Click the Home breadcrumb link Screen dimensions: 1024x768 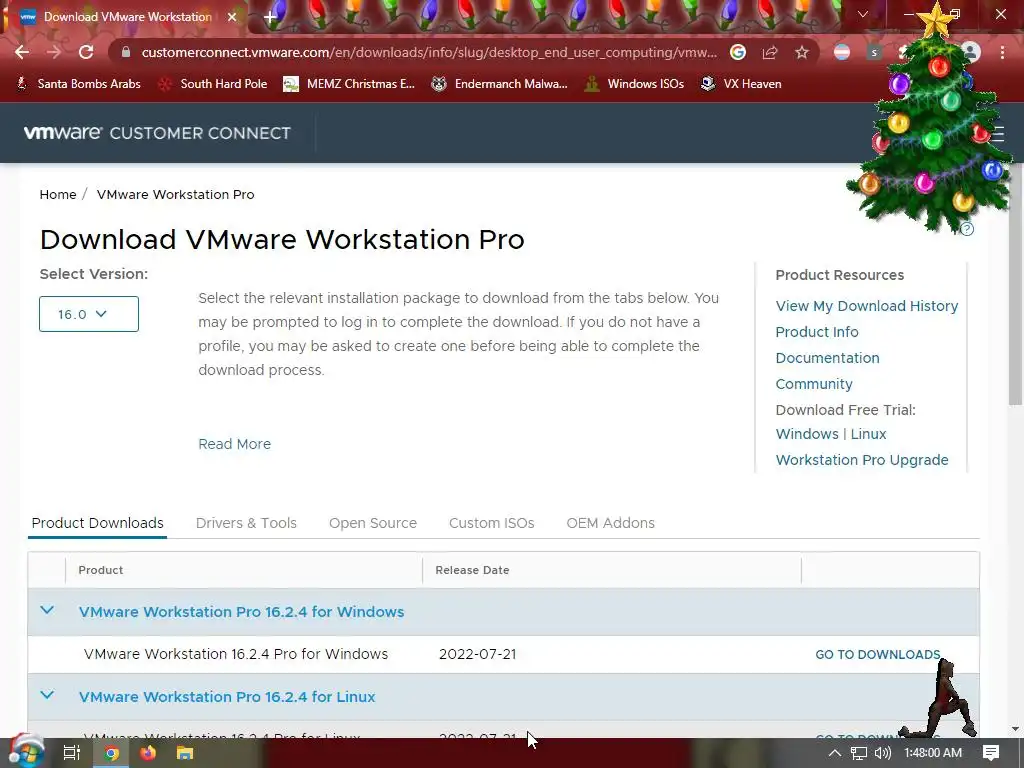tap(58, 195)
